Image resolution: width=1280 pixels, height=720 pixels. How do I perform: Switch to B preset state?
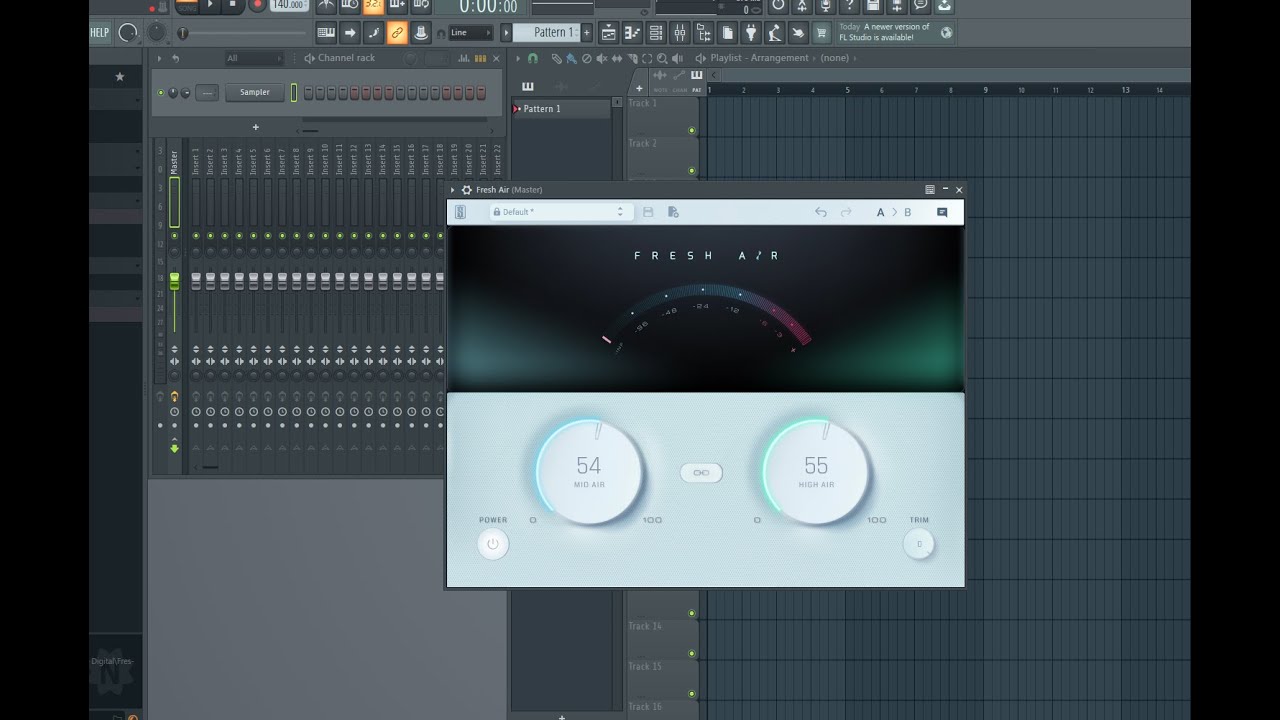coord(908,212)
